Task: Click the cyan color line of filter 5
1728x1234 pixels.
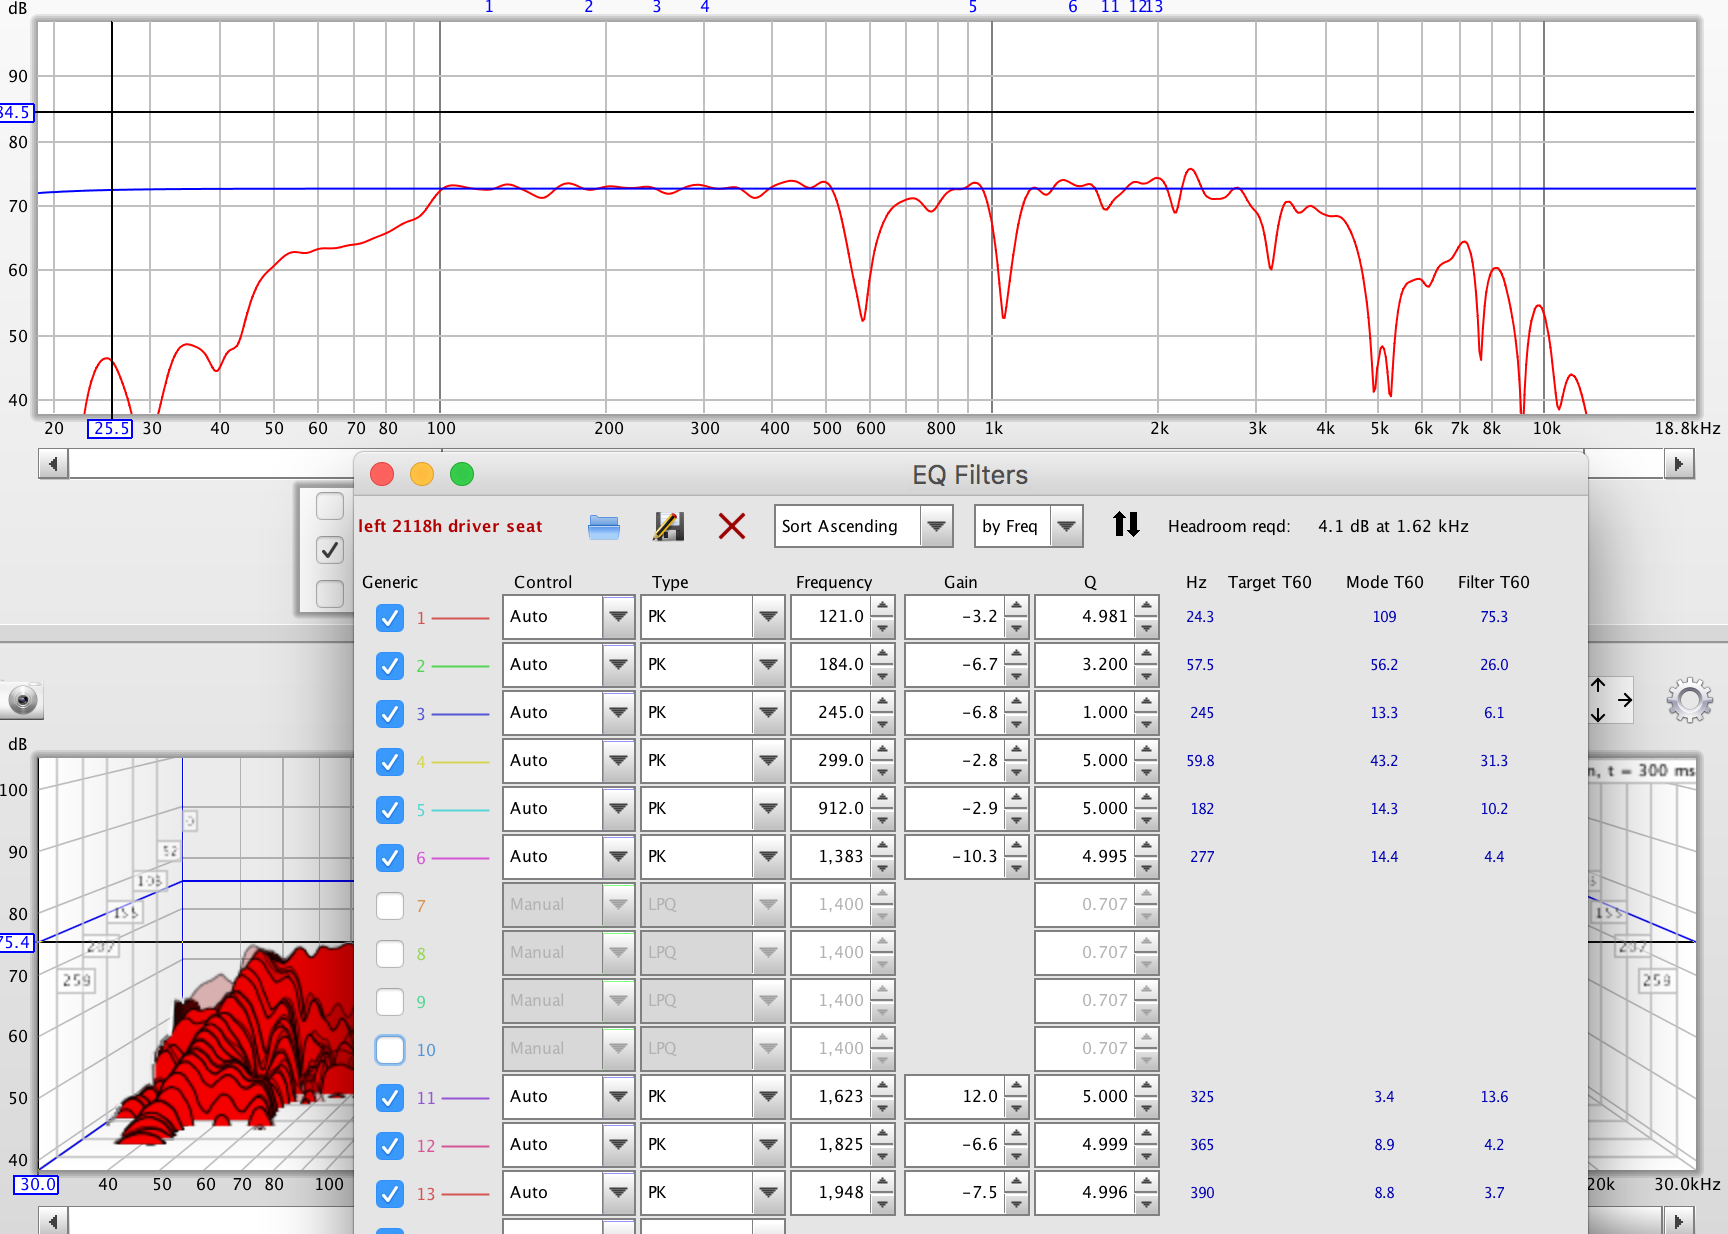Action: point(460,810)
